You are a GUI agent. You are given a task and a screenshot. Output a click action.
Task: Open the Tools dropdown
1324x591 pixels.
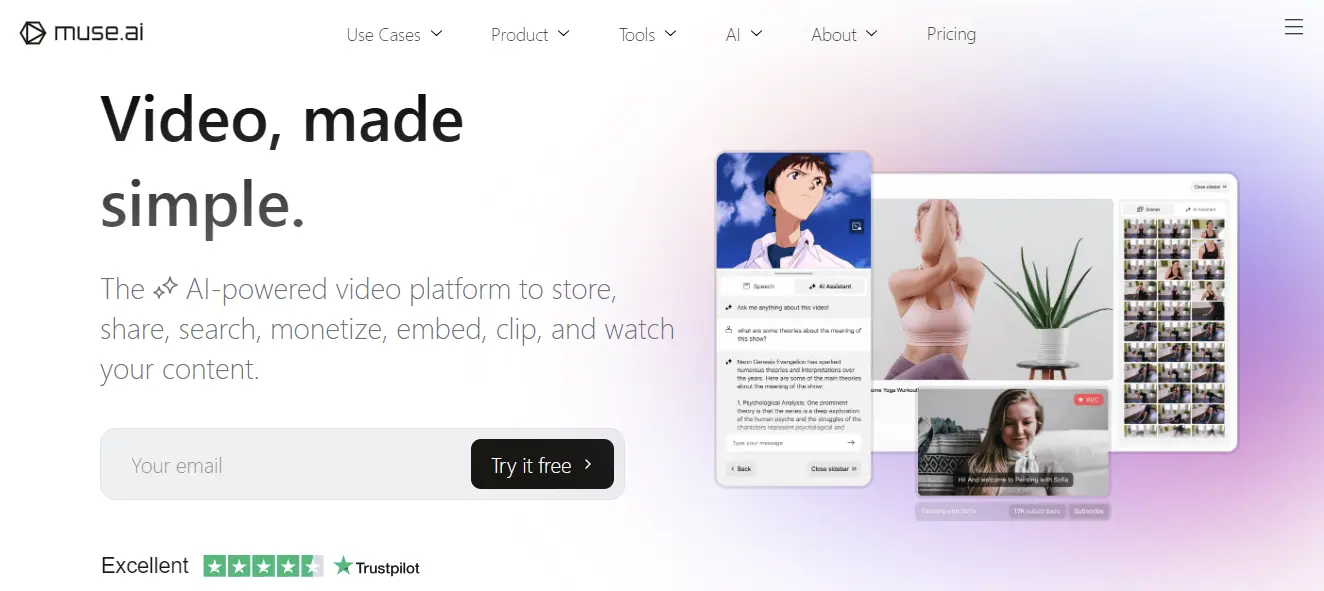coord(647,34)
